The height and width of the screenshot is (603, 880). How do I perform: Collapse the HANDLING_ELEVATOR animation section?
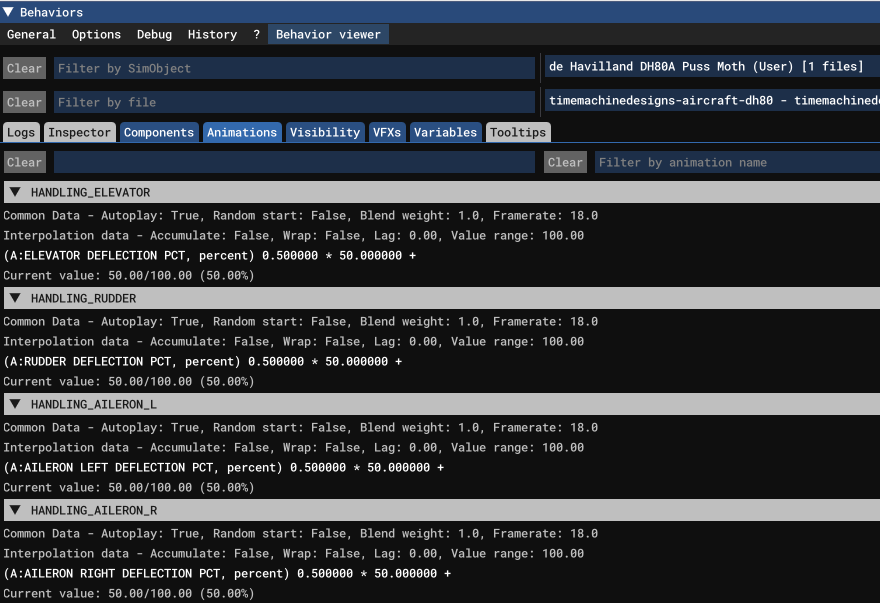pos(15,192)
